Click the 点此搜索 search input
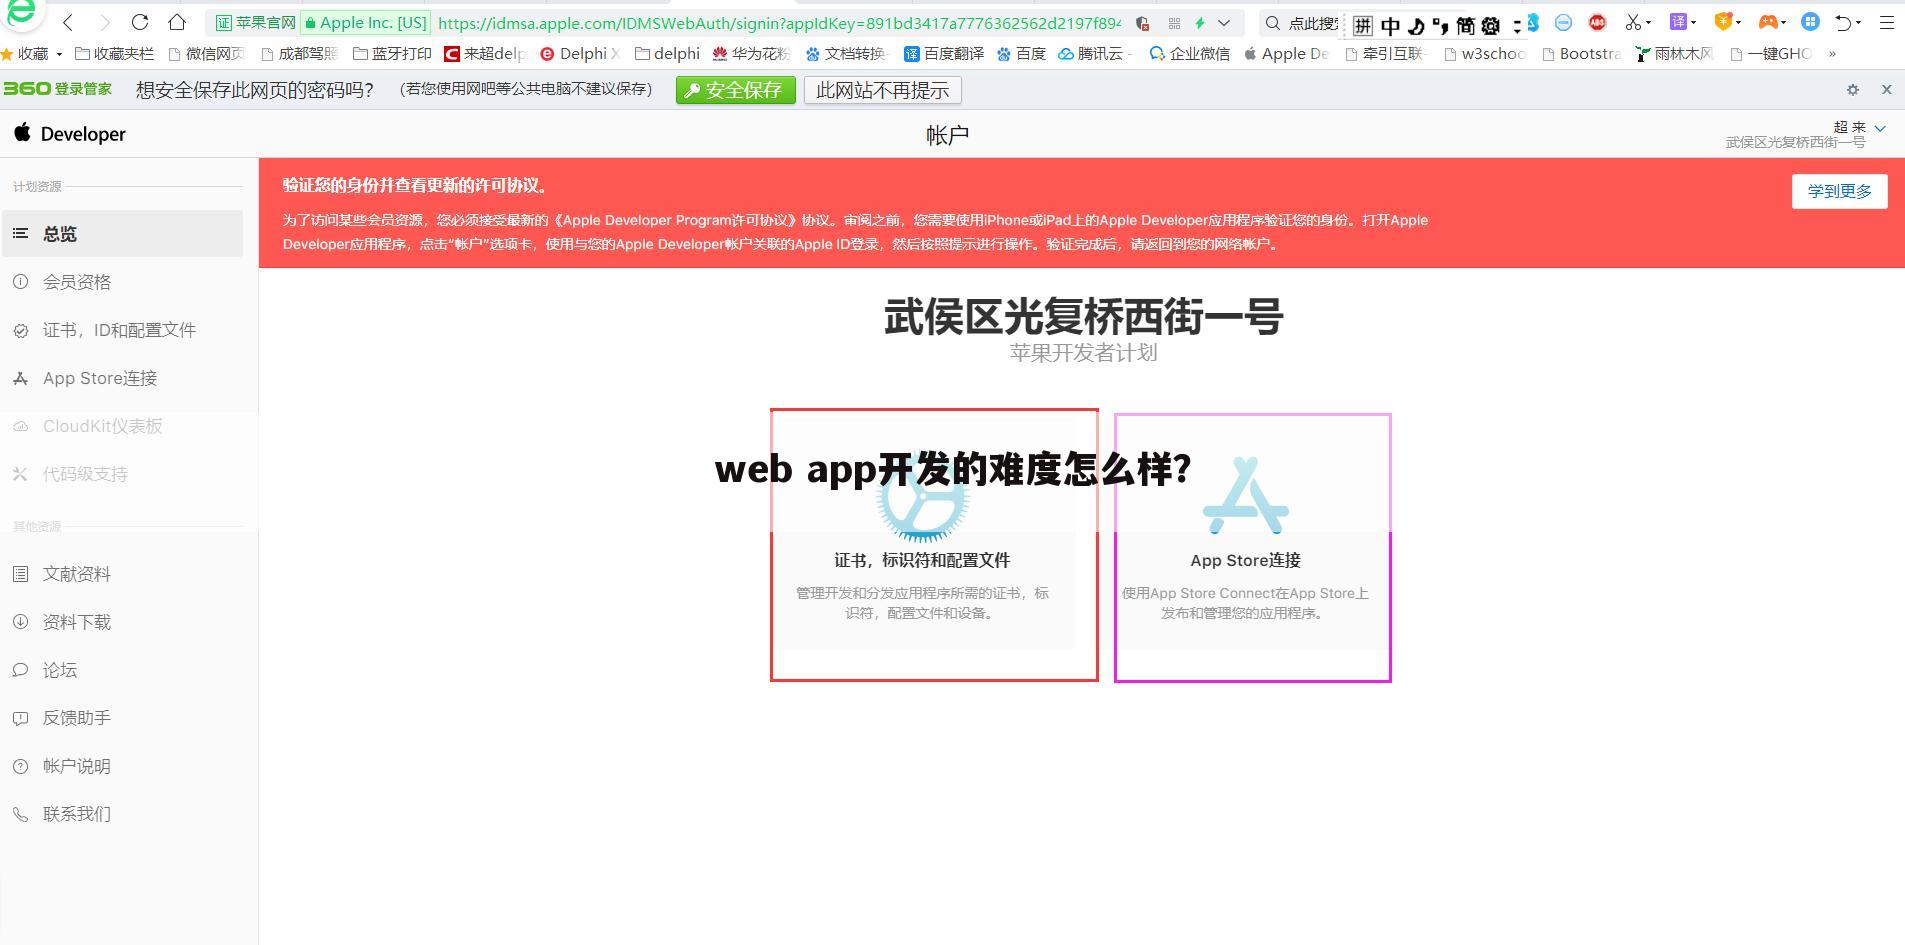 point(1312,23)
